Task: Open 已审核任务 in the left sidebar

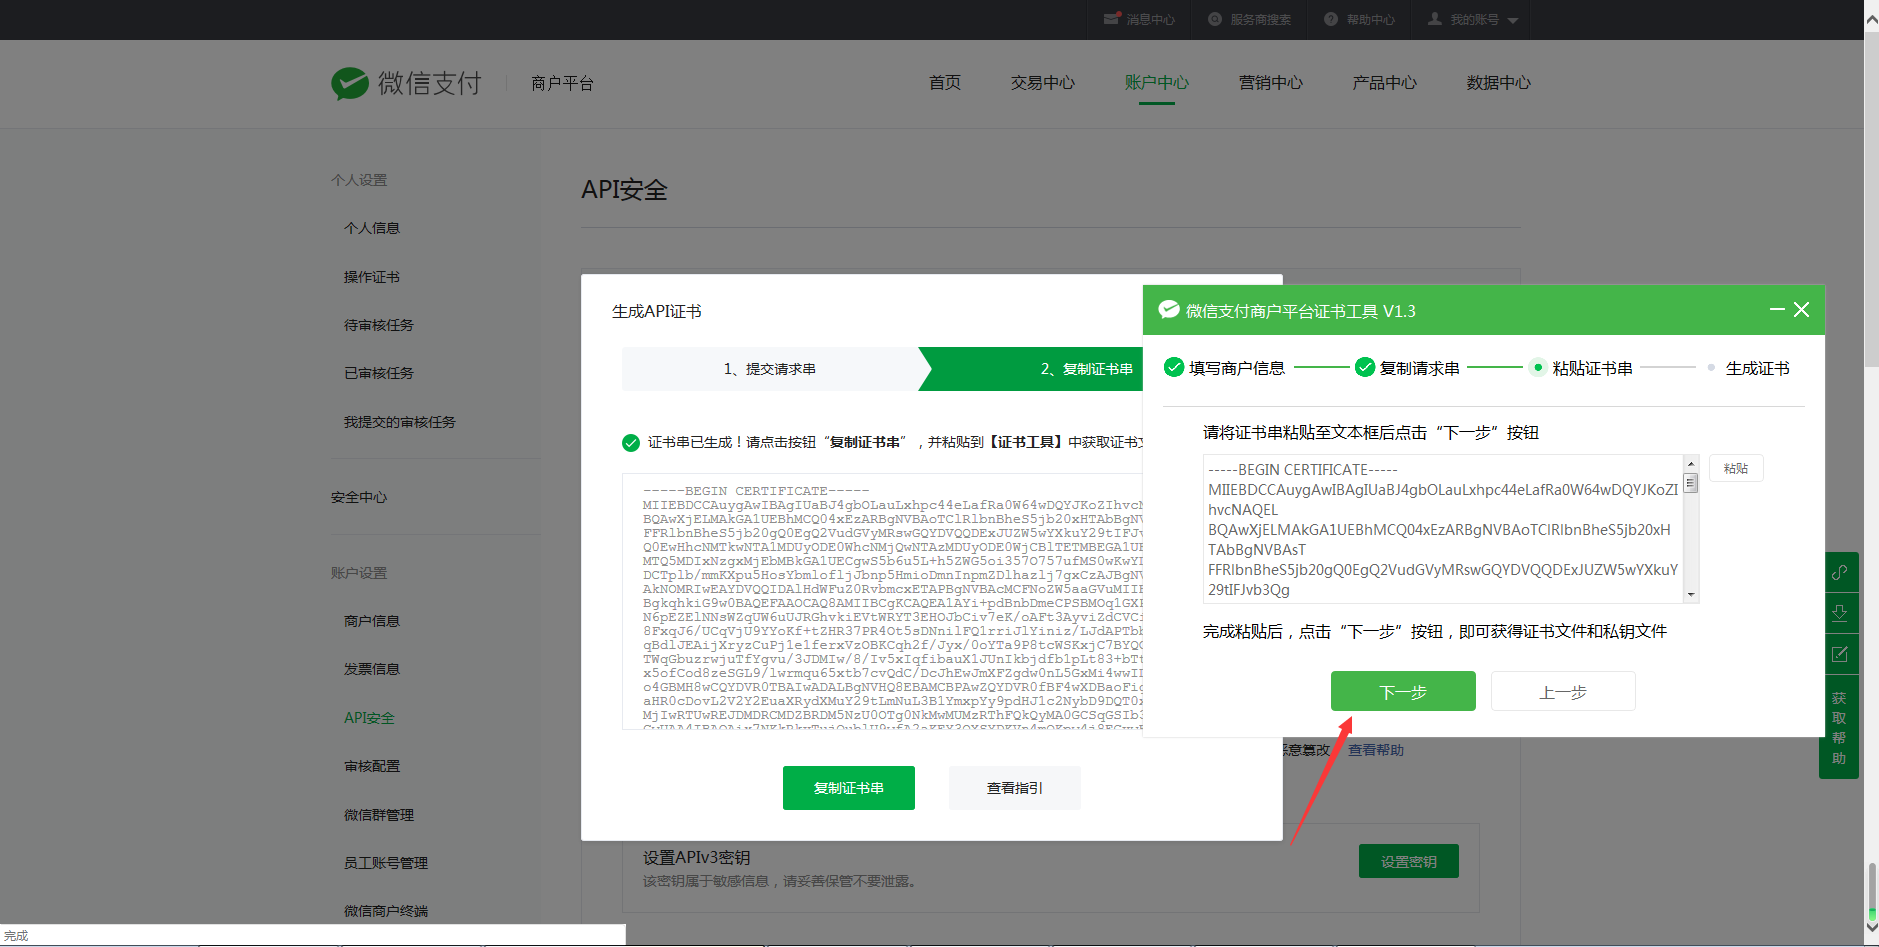Action: pyautogui.click(x=379, y=373)
